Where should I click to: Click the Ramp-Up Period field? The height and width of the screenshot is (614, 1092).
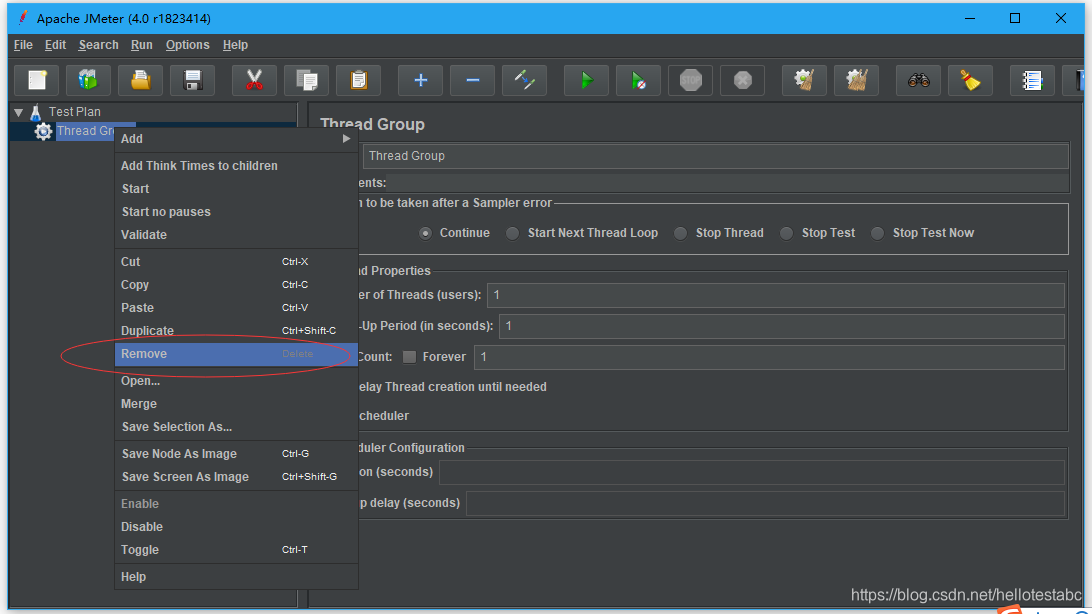(782, 326)
